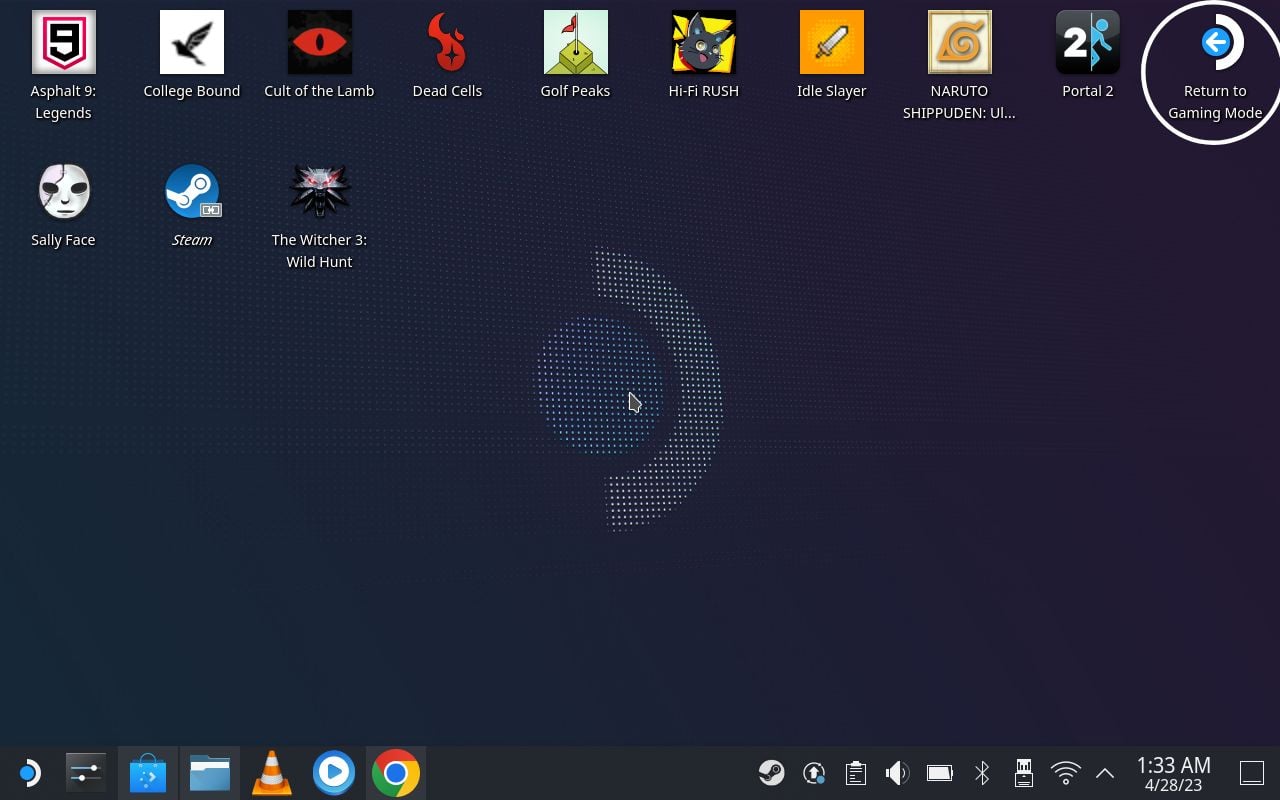Viewport: 1280px width, 800px height.
Task: Click the blue play-button app in the taskbar
Action: coord(334,773)
